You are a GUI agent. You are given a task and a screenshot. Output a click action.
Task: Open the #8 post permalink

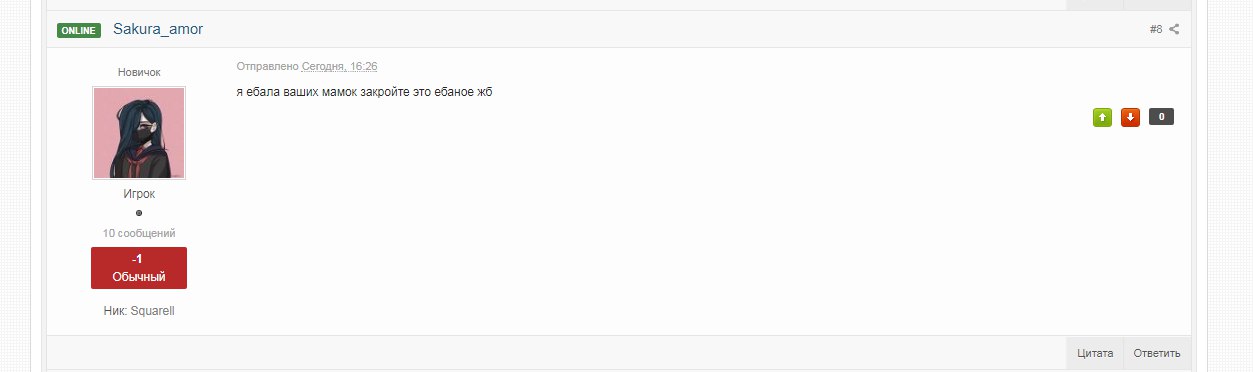coord(1156,30)
